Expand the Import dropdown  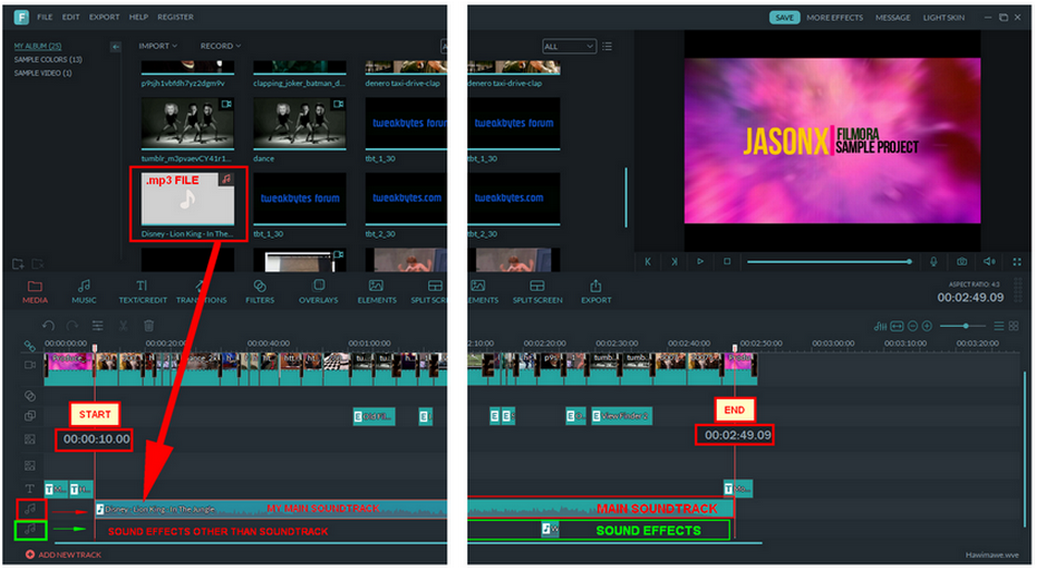pyautogui.click(x=158, y=46)
